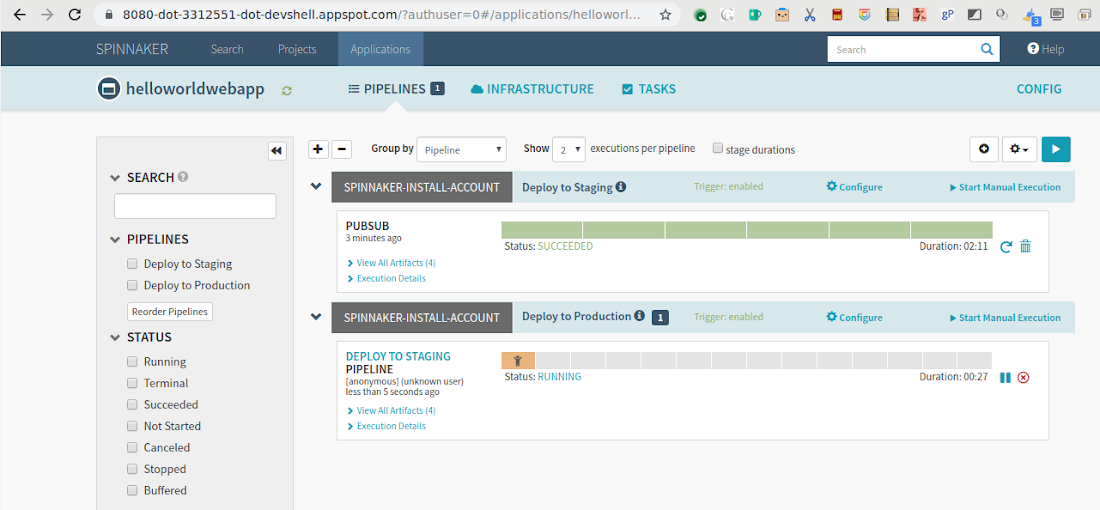Expand all pipelines with the plus button
1100x510 pixels.
coord(318,149)
